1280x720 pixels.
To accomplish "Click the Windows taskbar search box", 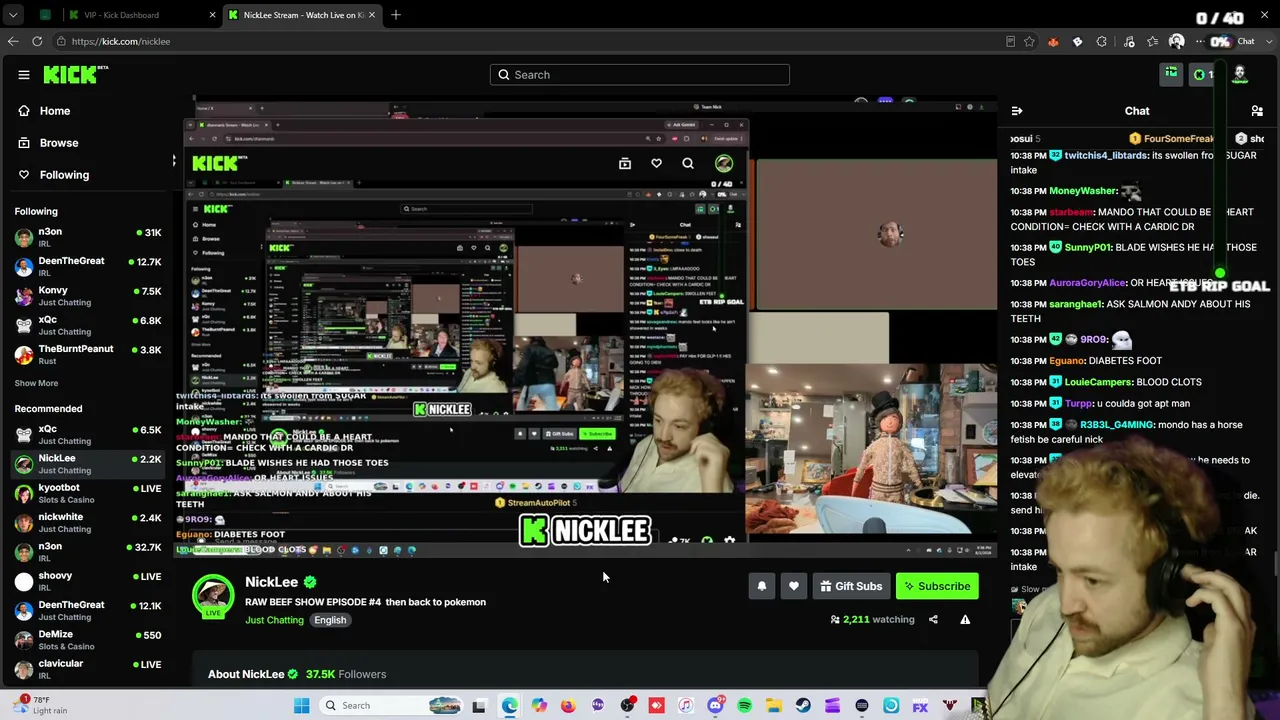I will click(x=392, y=706).
